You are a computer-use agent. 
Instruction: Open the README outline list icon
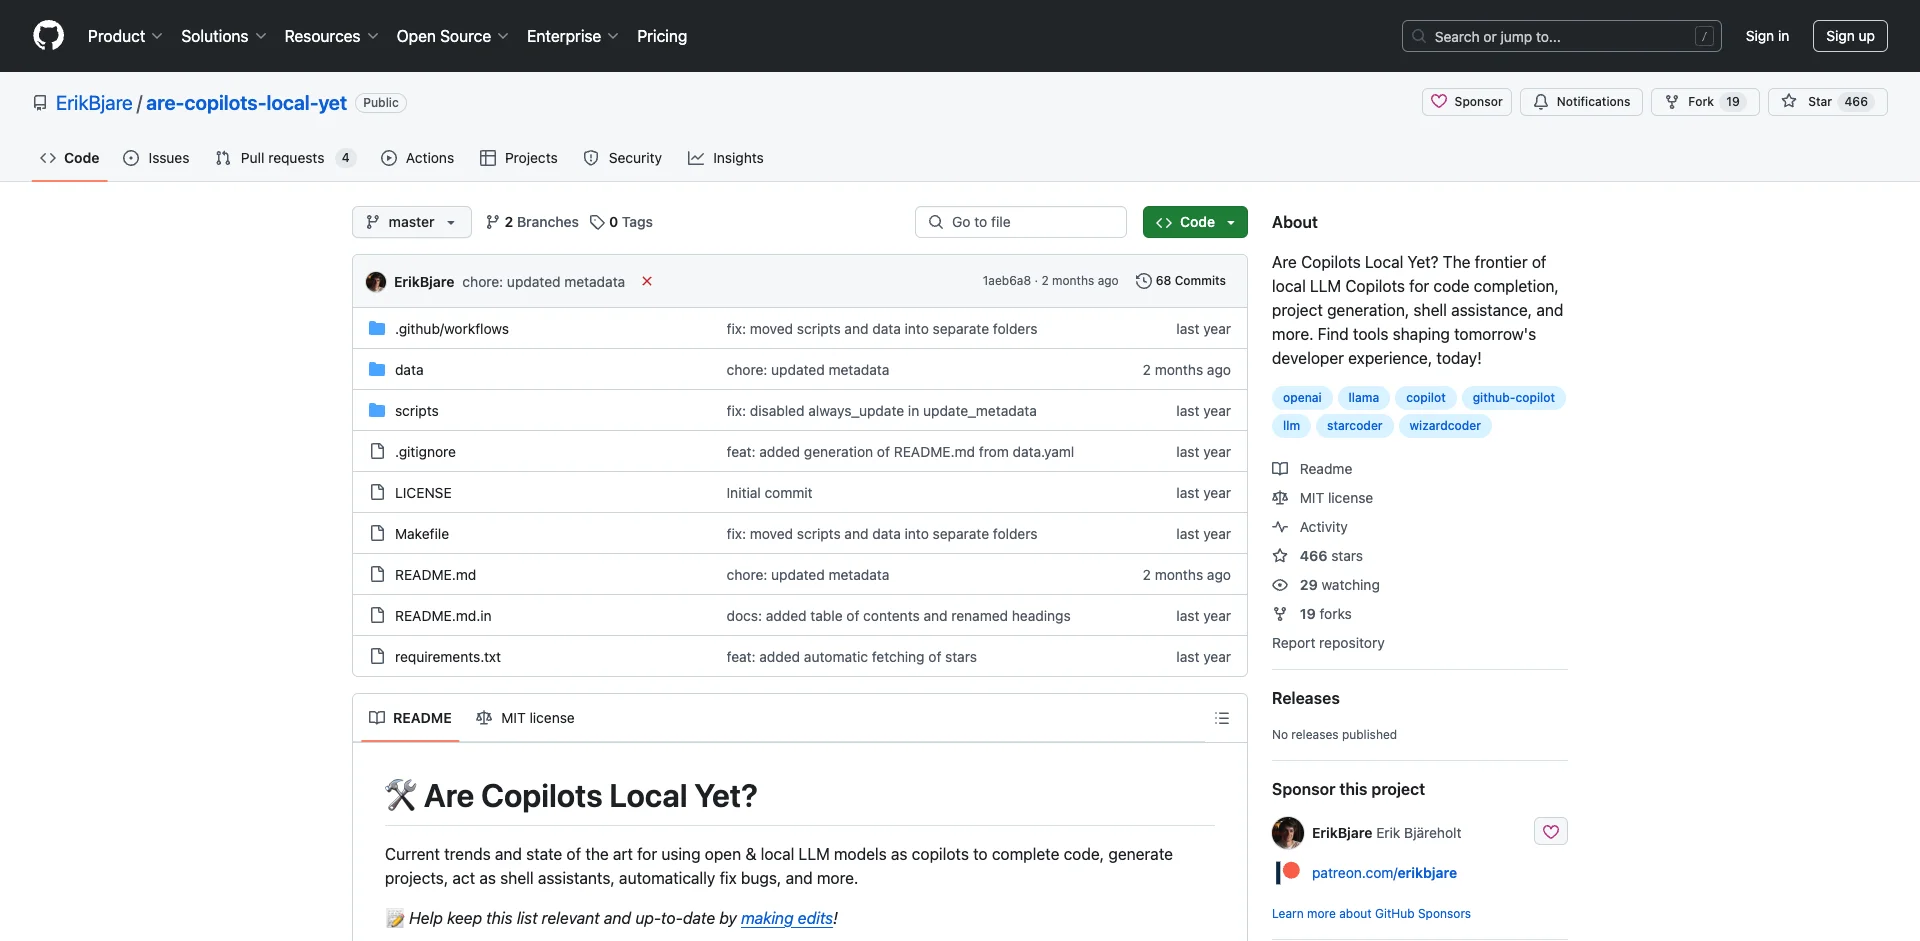(x=1222, y=718)
